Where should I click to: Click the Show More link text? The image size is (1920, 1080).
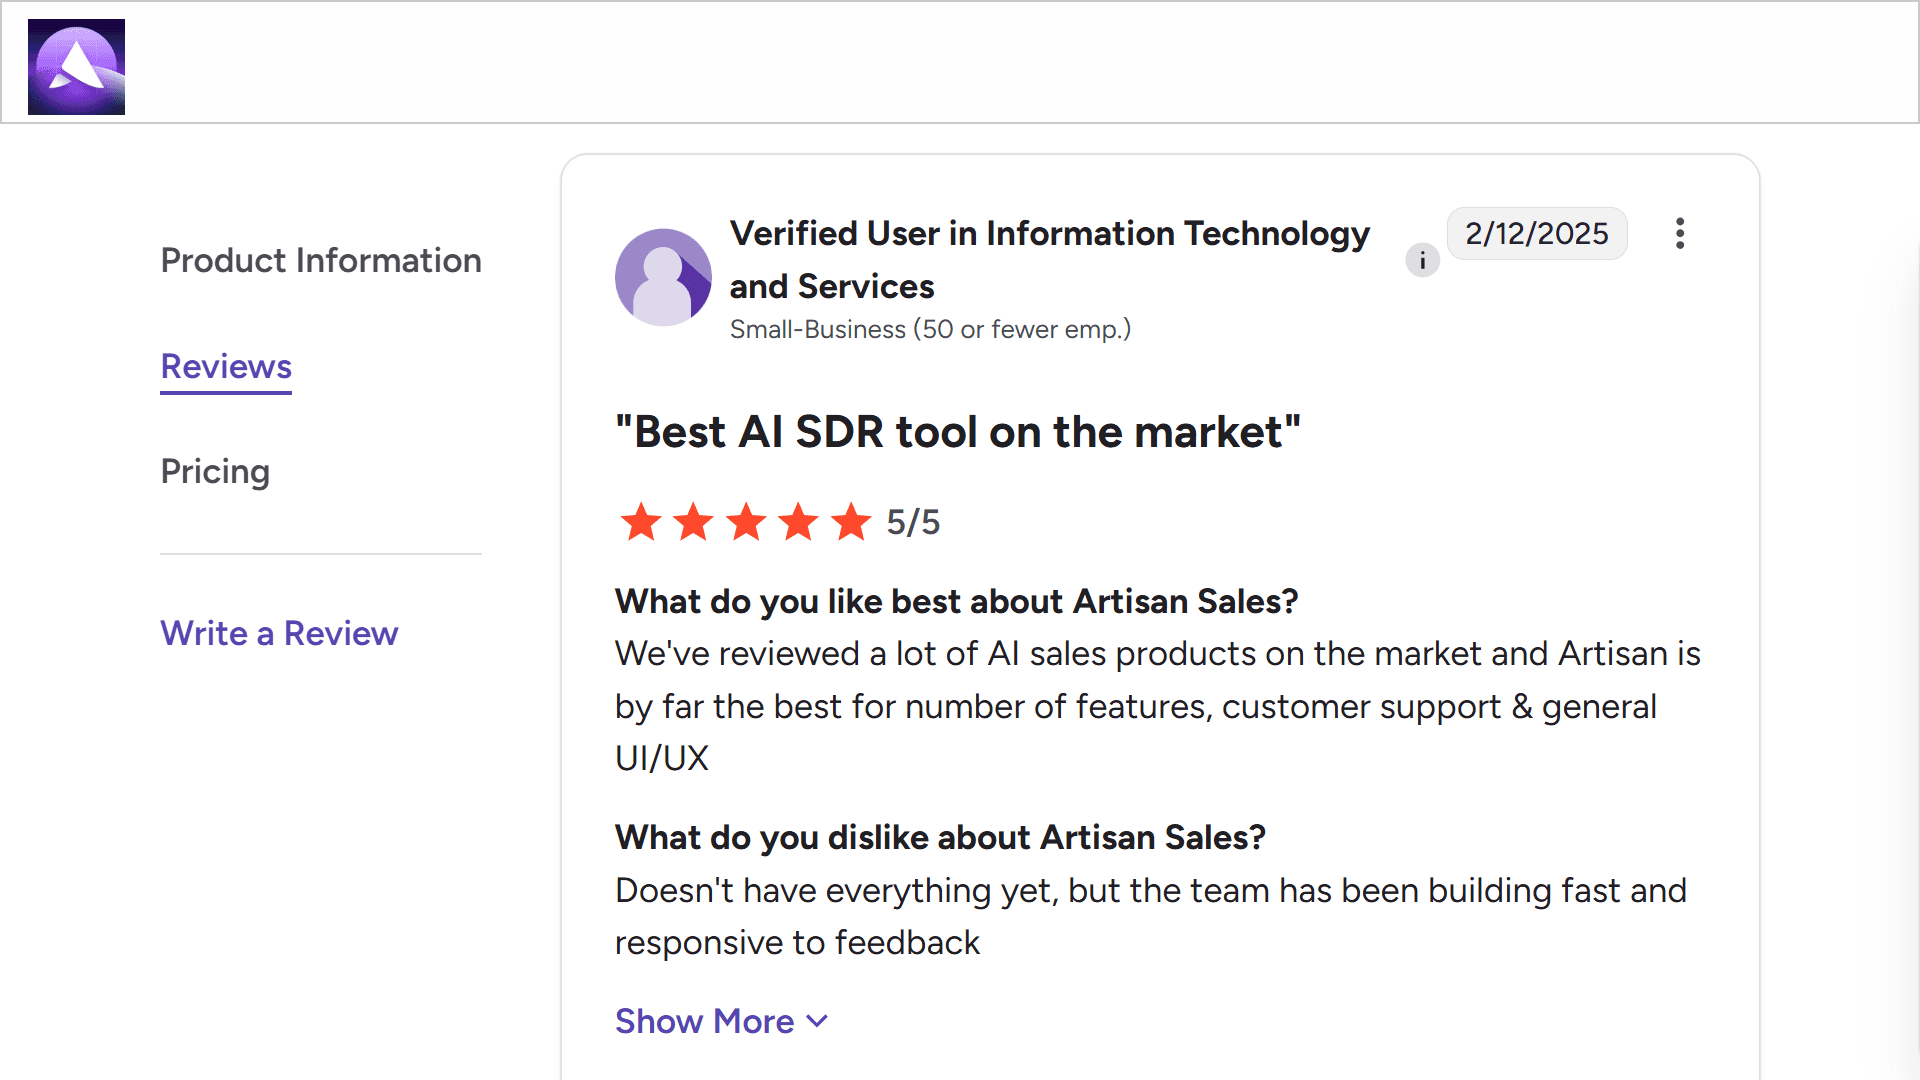[x=704, y=1021]
